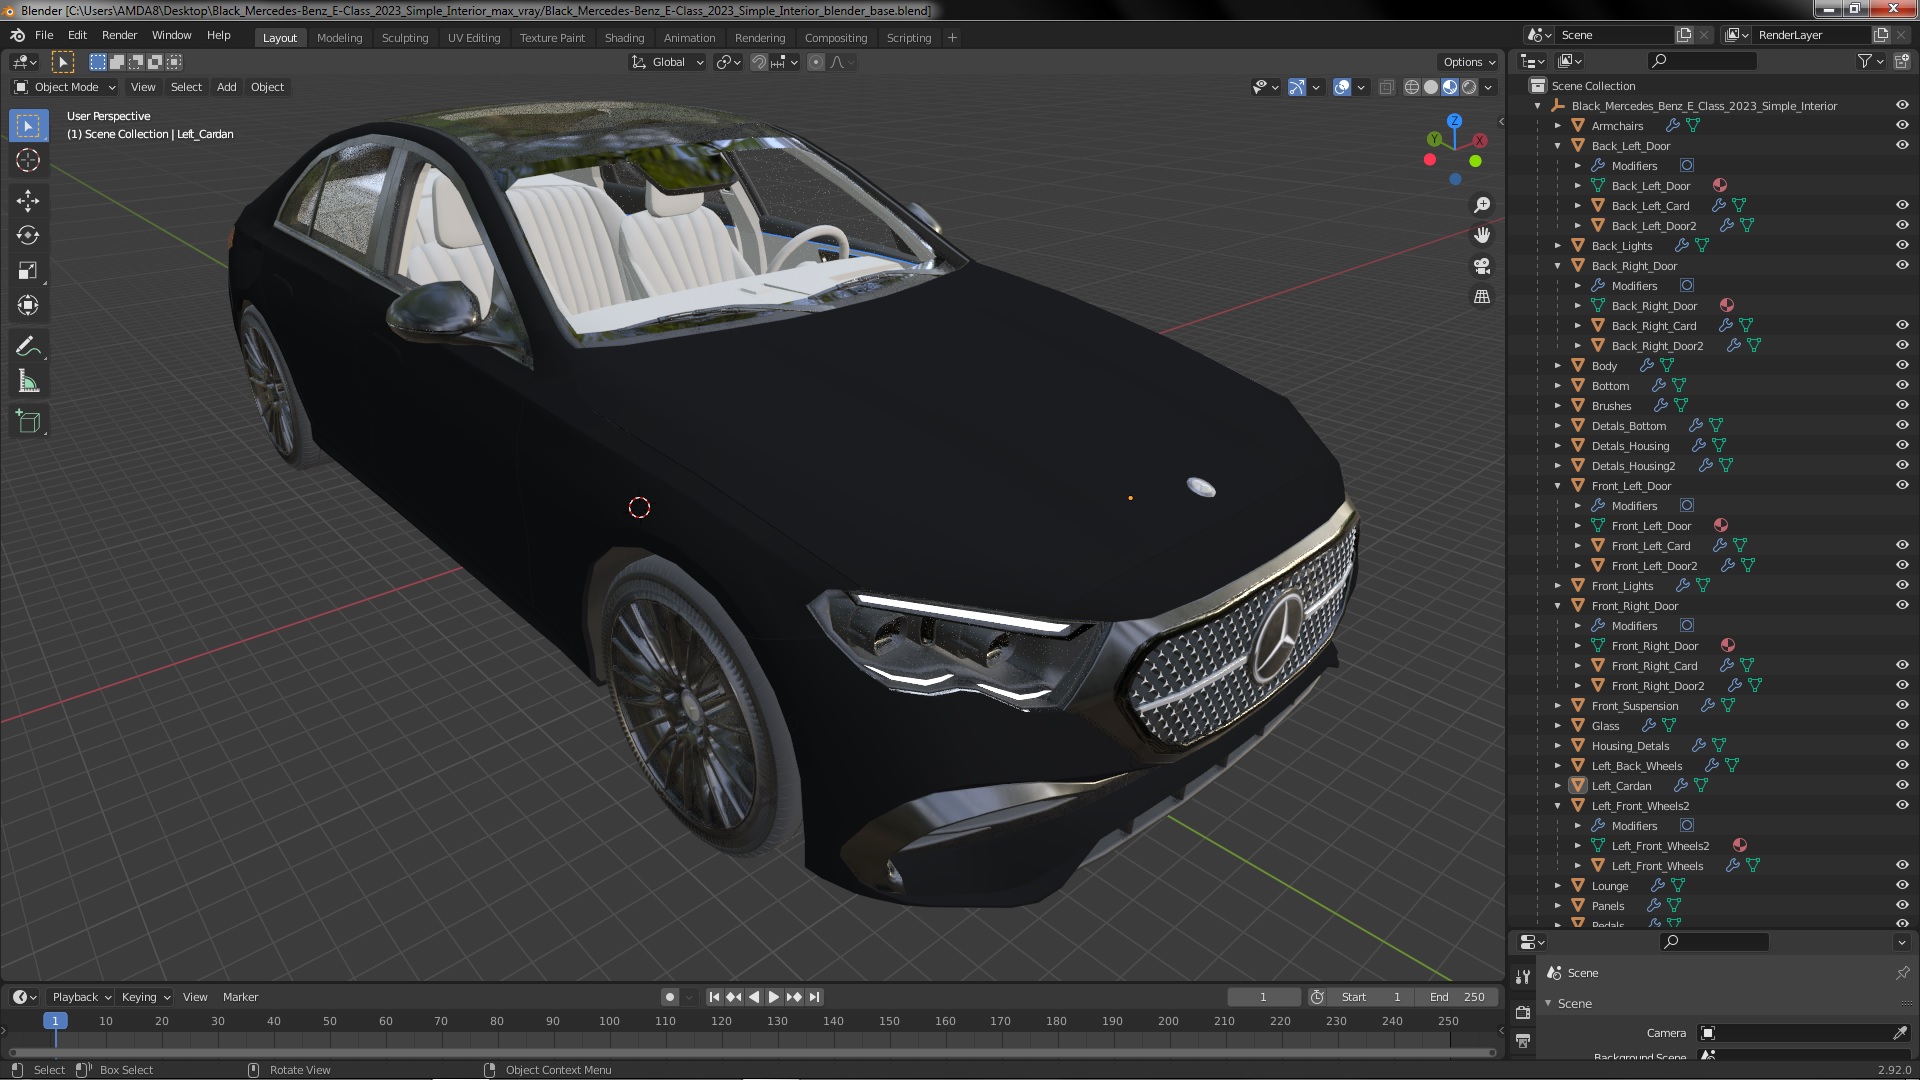Open the Object Mode dropdown

tap(65, 88)
